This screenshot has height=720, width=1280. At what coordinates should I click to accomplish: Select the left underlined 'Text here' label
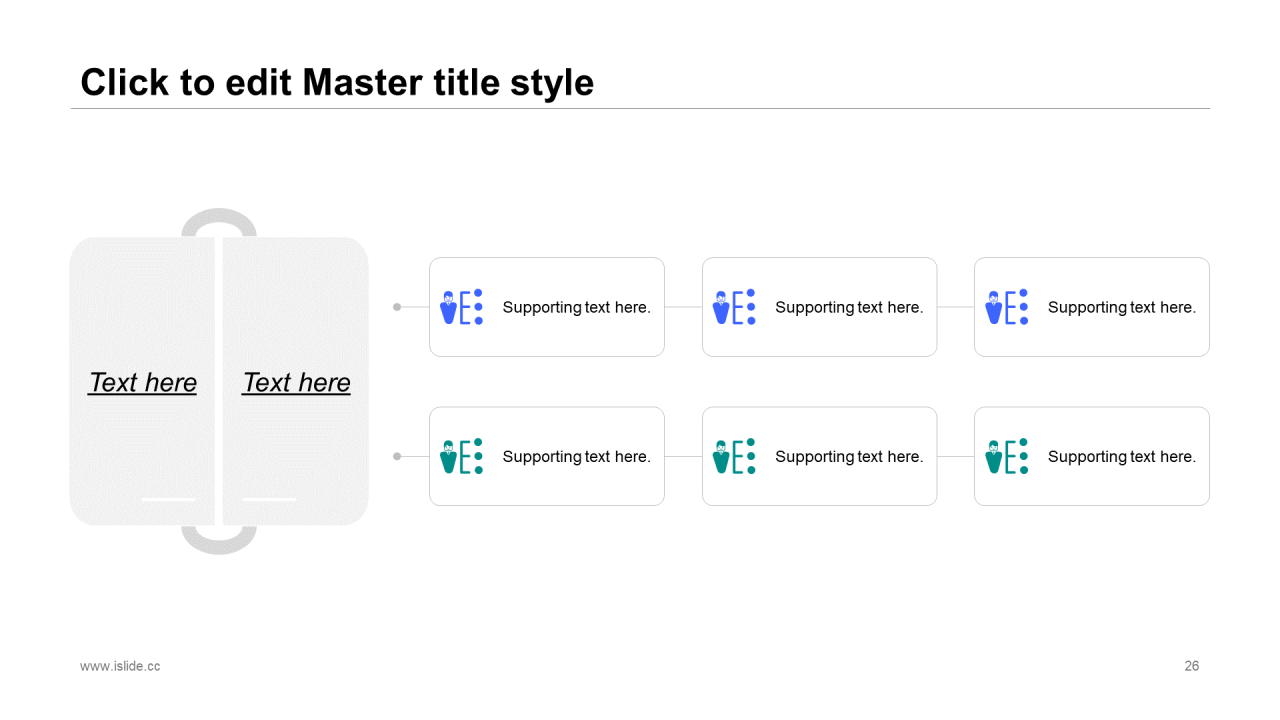(x=142, y=383)
